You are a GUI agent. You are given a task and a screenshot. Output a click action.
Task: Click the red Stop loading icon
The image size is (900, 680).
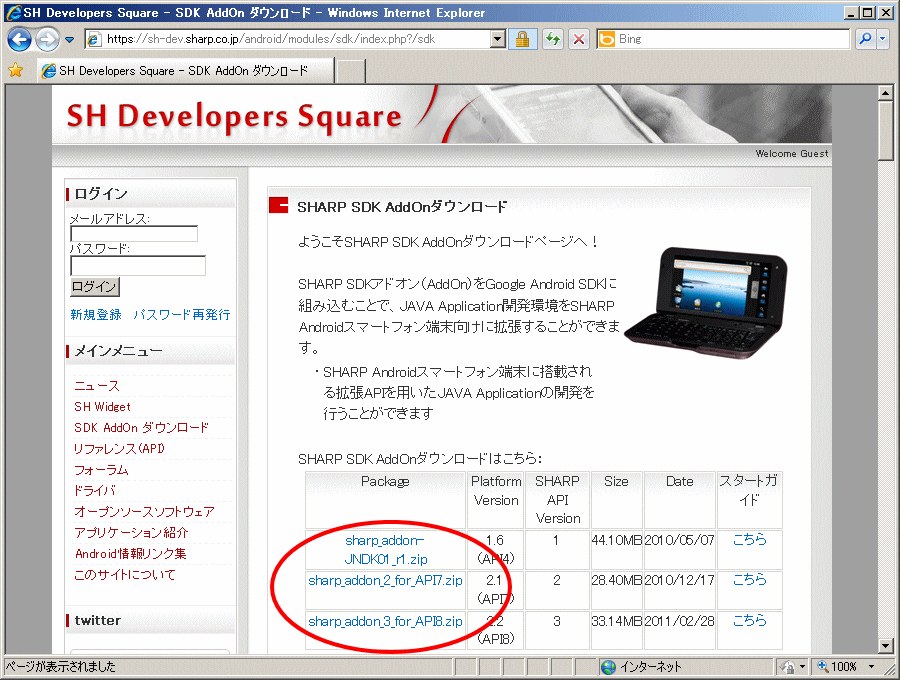pyautogui.click(x=579, y=39)
